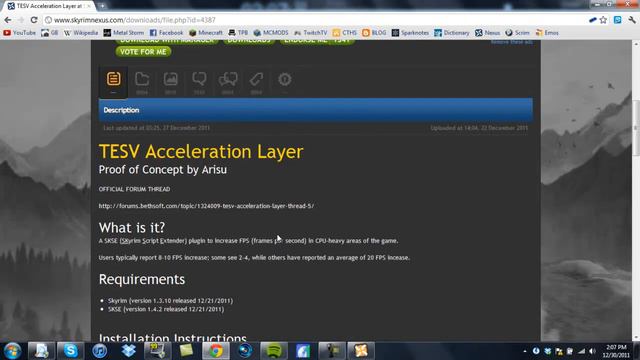Open the YouTube bookmark

pos(19,33)
